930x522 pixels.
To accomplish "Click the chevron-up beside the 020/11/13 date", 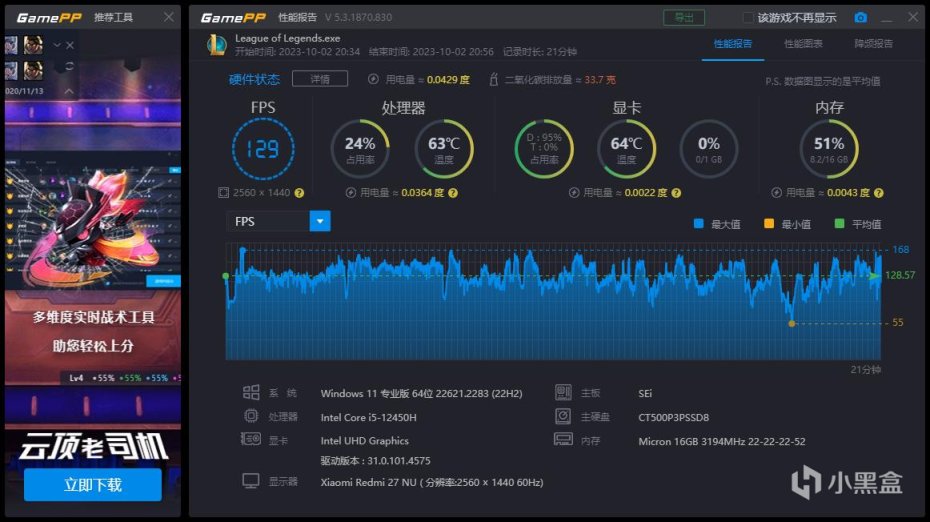I will (69, 91).
